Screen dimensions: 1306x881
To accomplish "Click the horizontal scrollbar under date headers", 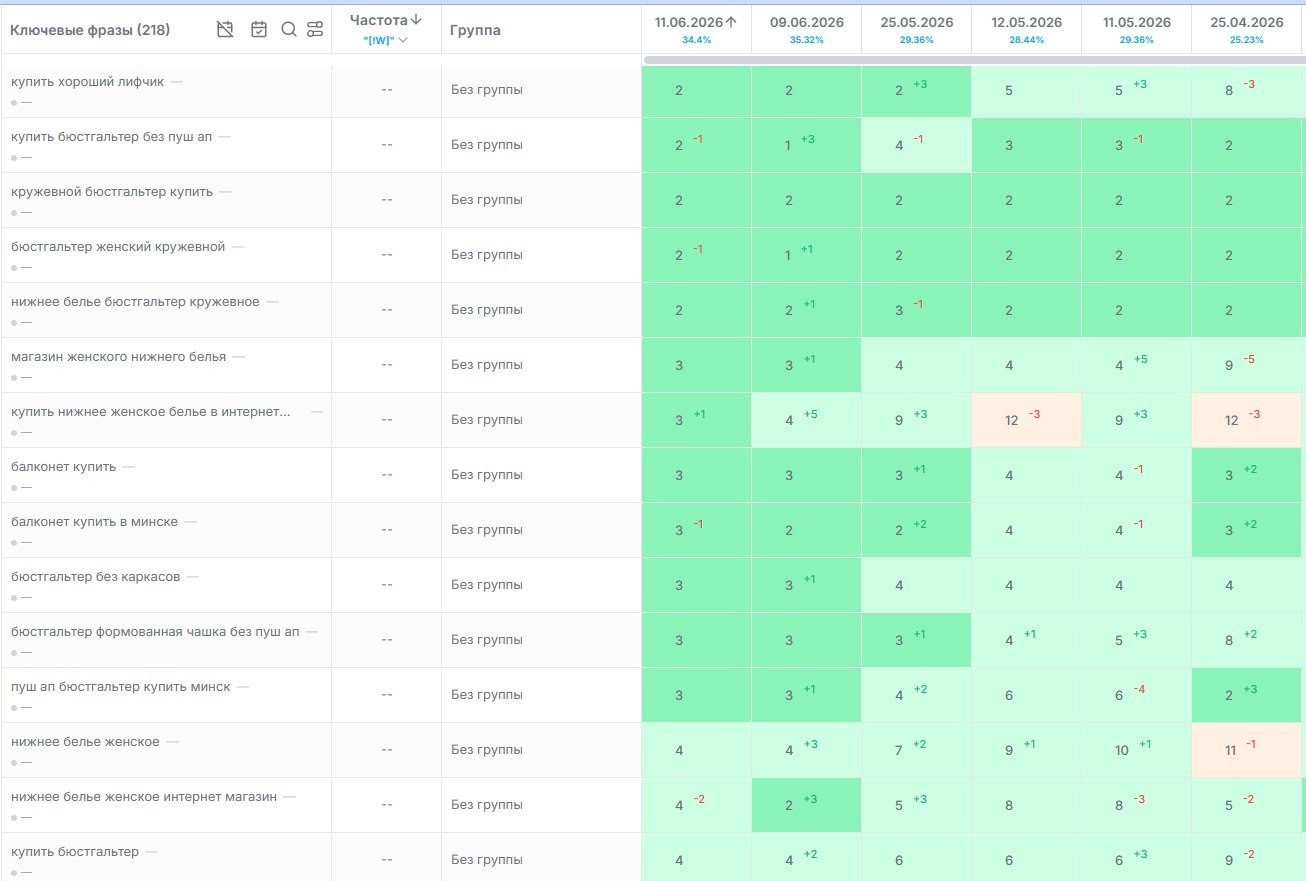I will 974,60.
